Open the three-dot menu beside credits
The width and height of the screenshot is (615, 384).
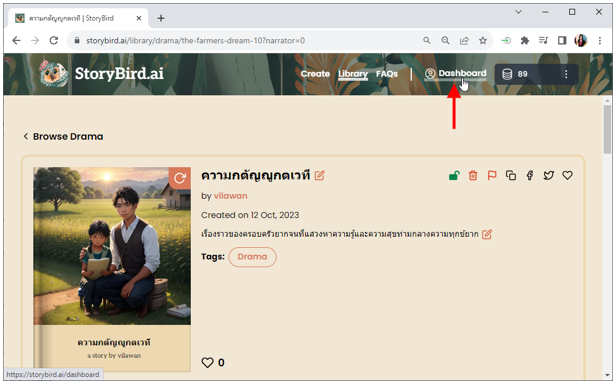click(566, 74)
